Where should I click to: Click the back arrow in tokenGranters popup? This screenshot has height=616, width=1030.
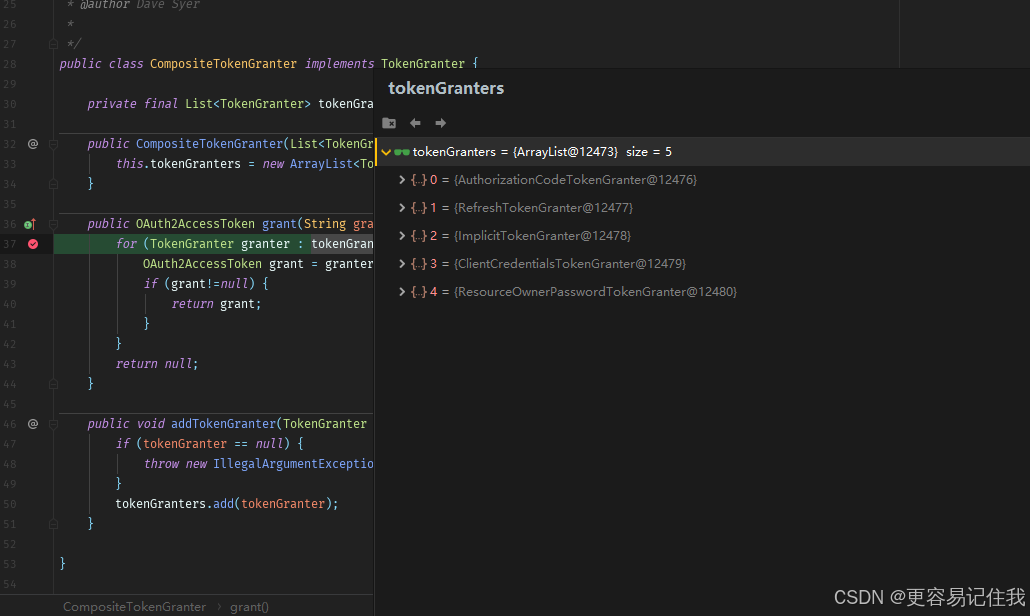coord(415,123)
